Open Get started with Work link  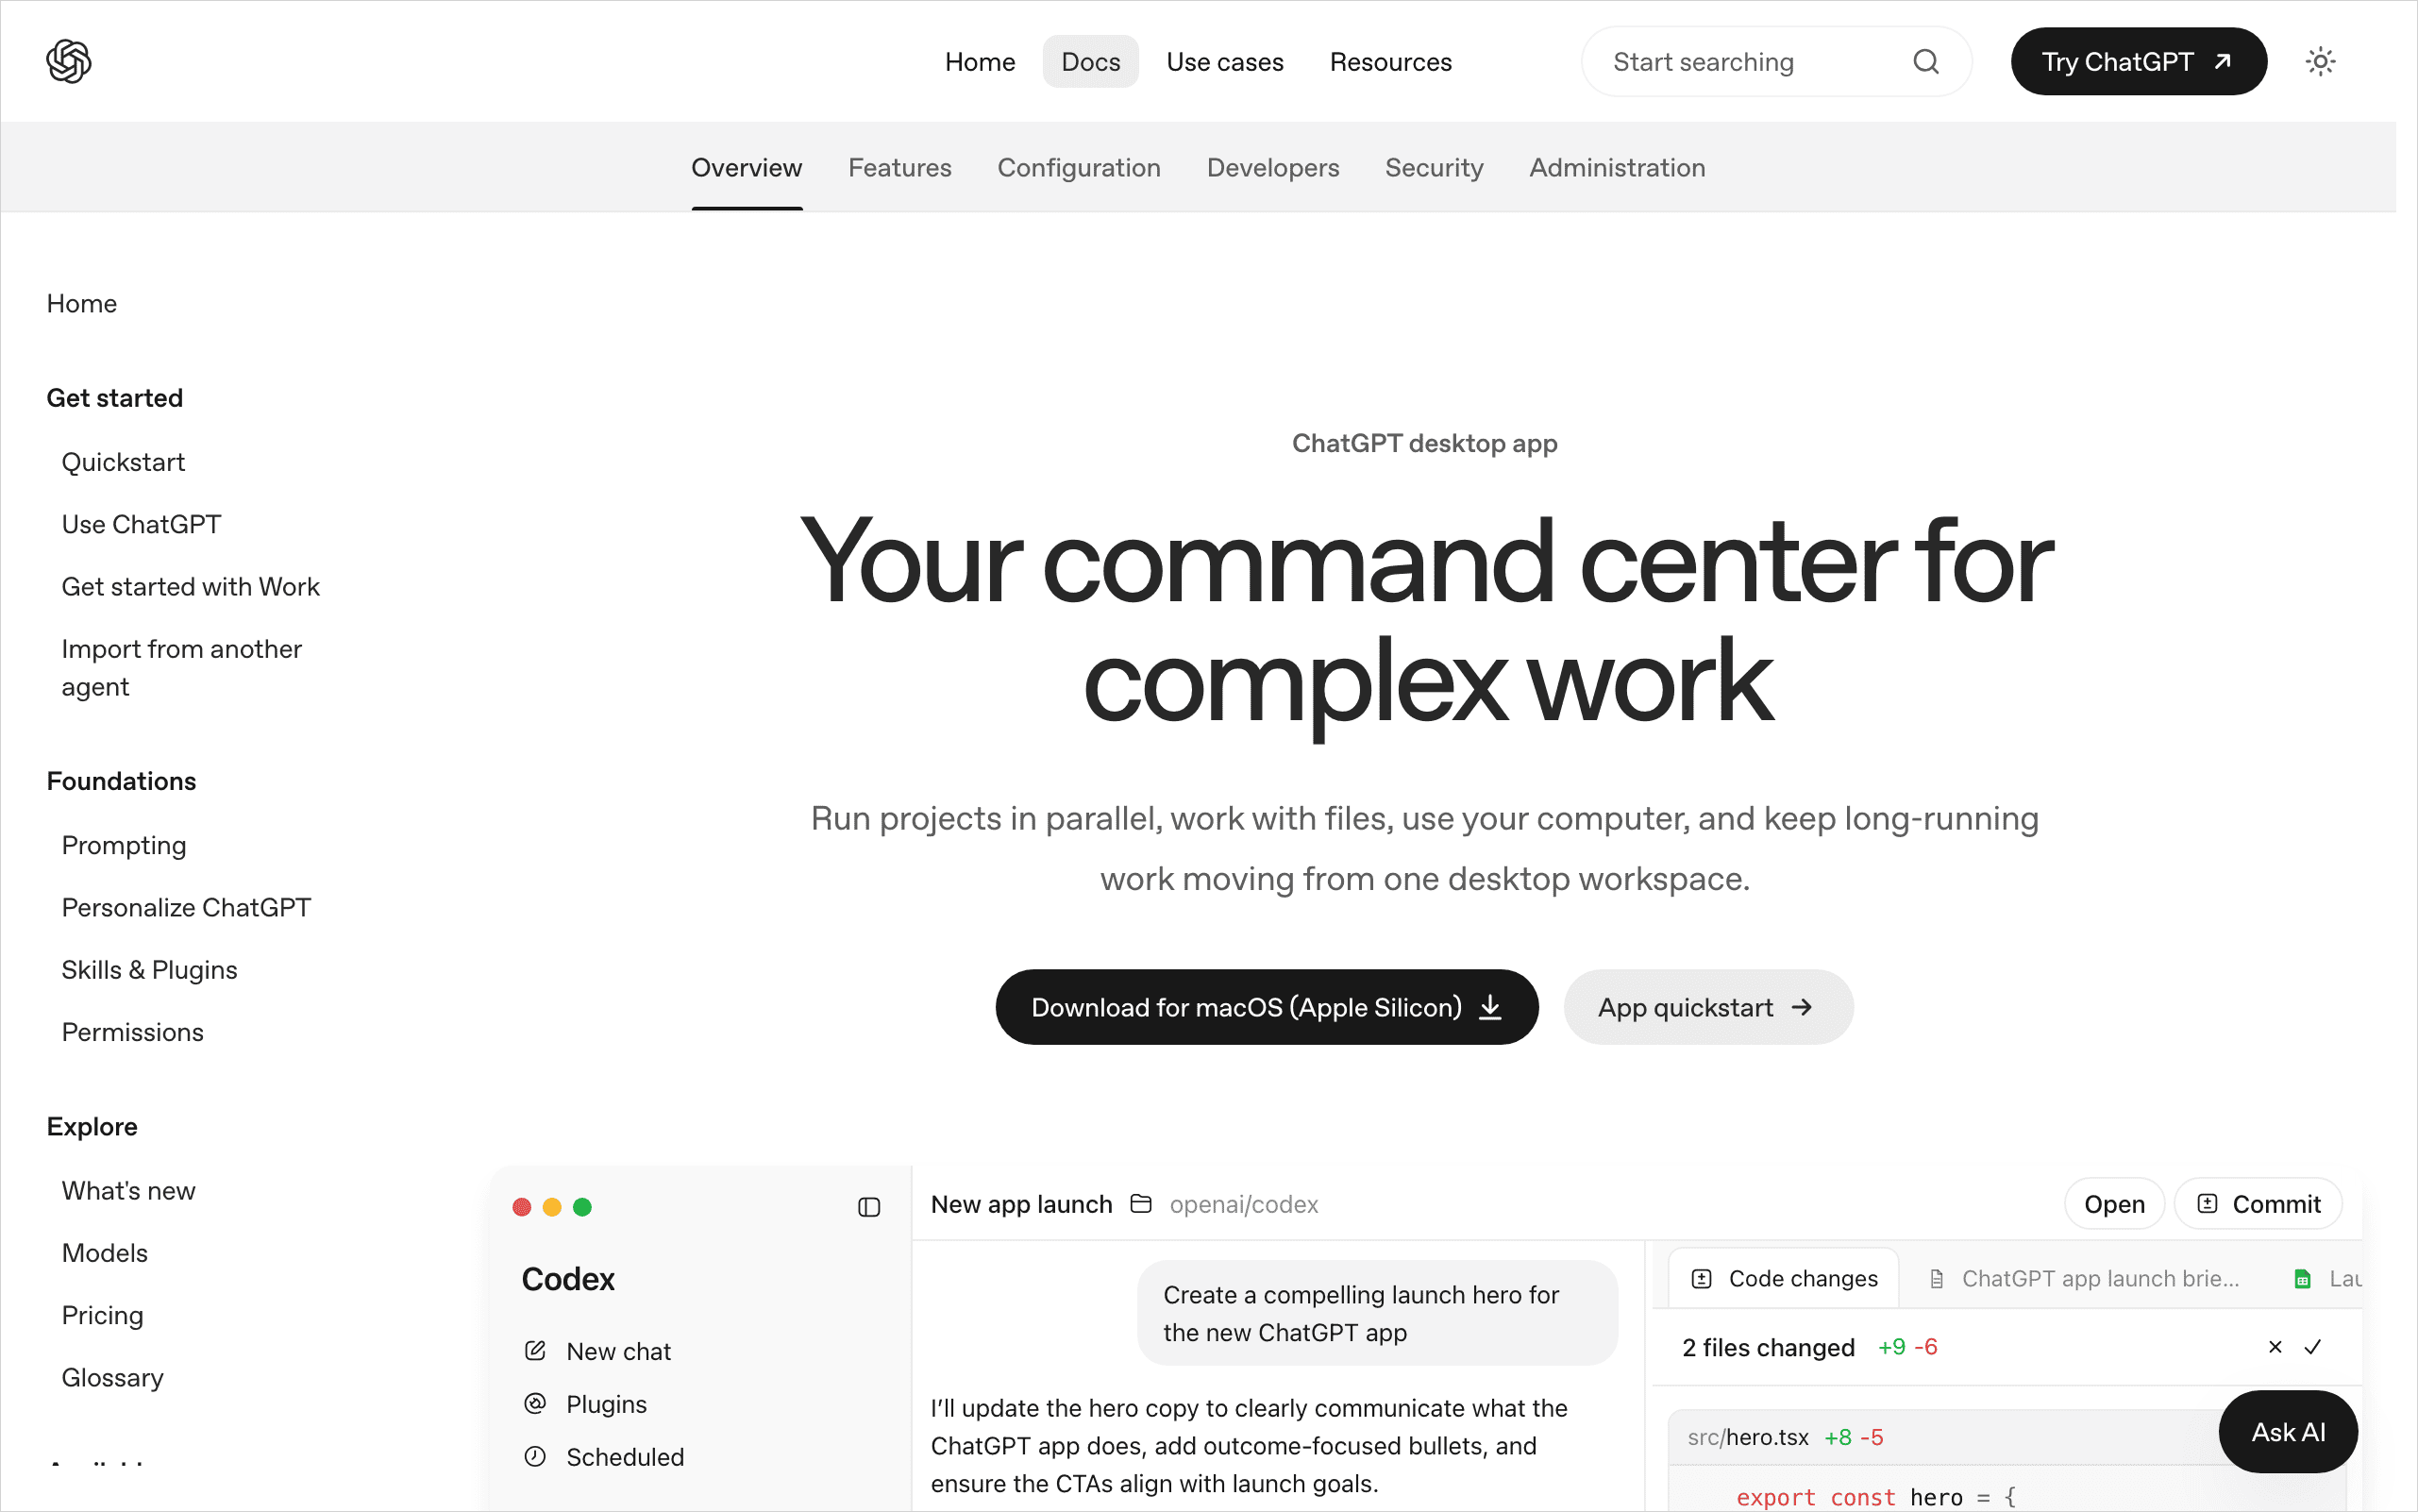coord(190,586)
